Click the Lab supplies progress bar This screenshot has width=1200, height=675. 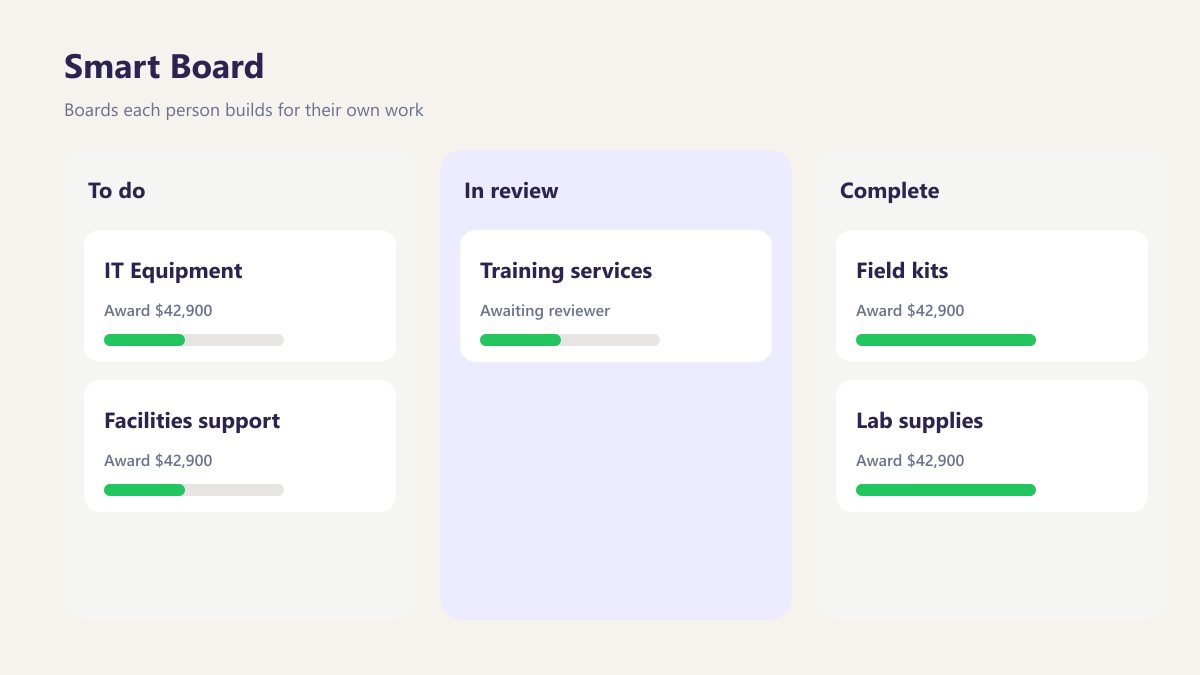[x=946, y=490]
